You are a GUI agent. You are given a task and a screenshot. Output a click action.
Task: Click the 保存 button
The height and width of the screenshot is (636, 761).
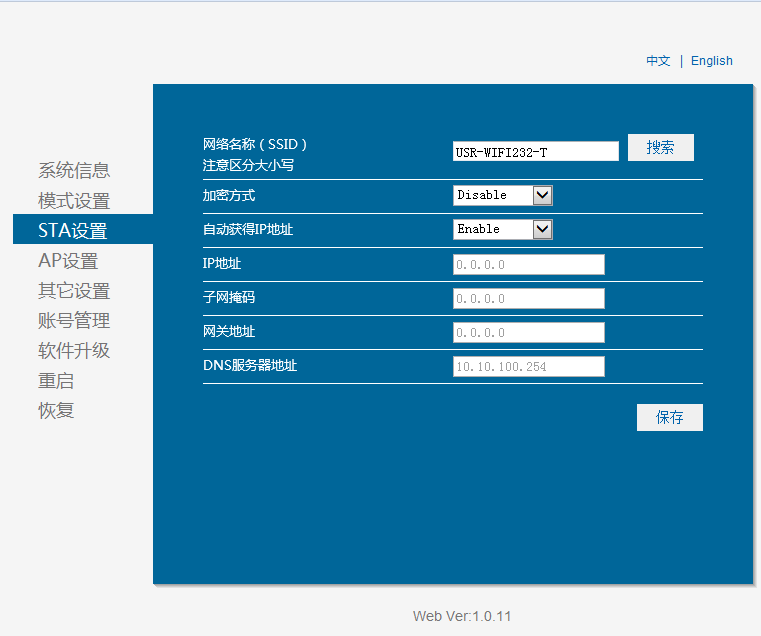(669, 418)
